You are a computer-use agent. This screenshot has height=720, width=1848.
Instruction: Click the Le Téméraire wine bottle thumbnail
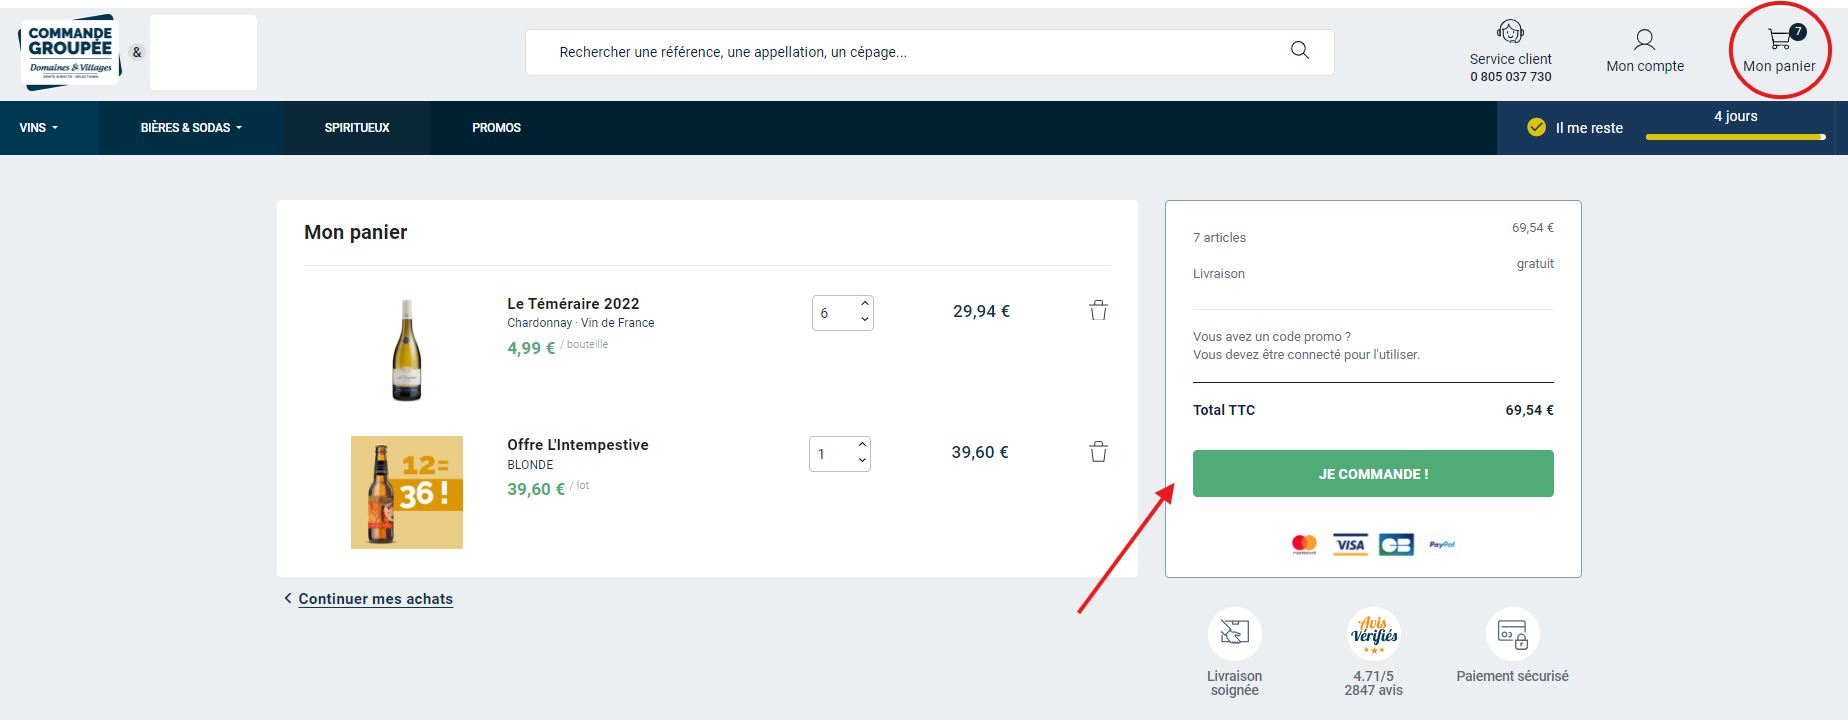[406, 350]
